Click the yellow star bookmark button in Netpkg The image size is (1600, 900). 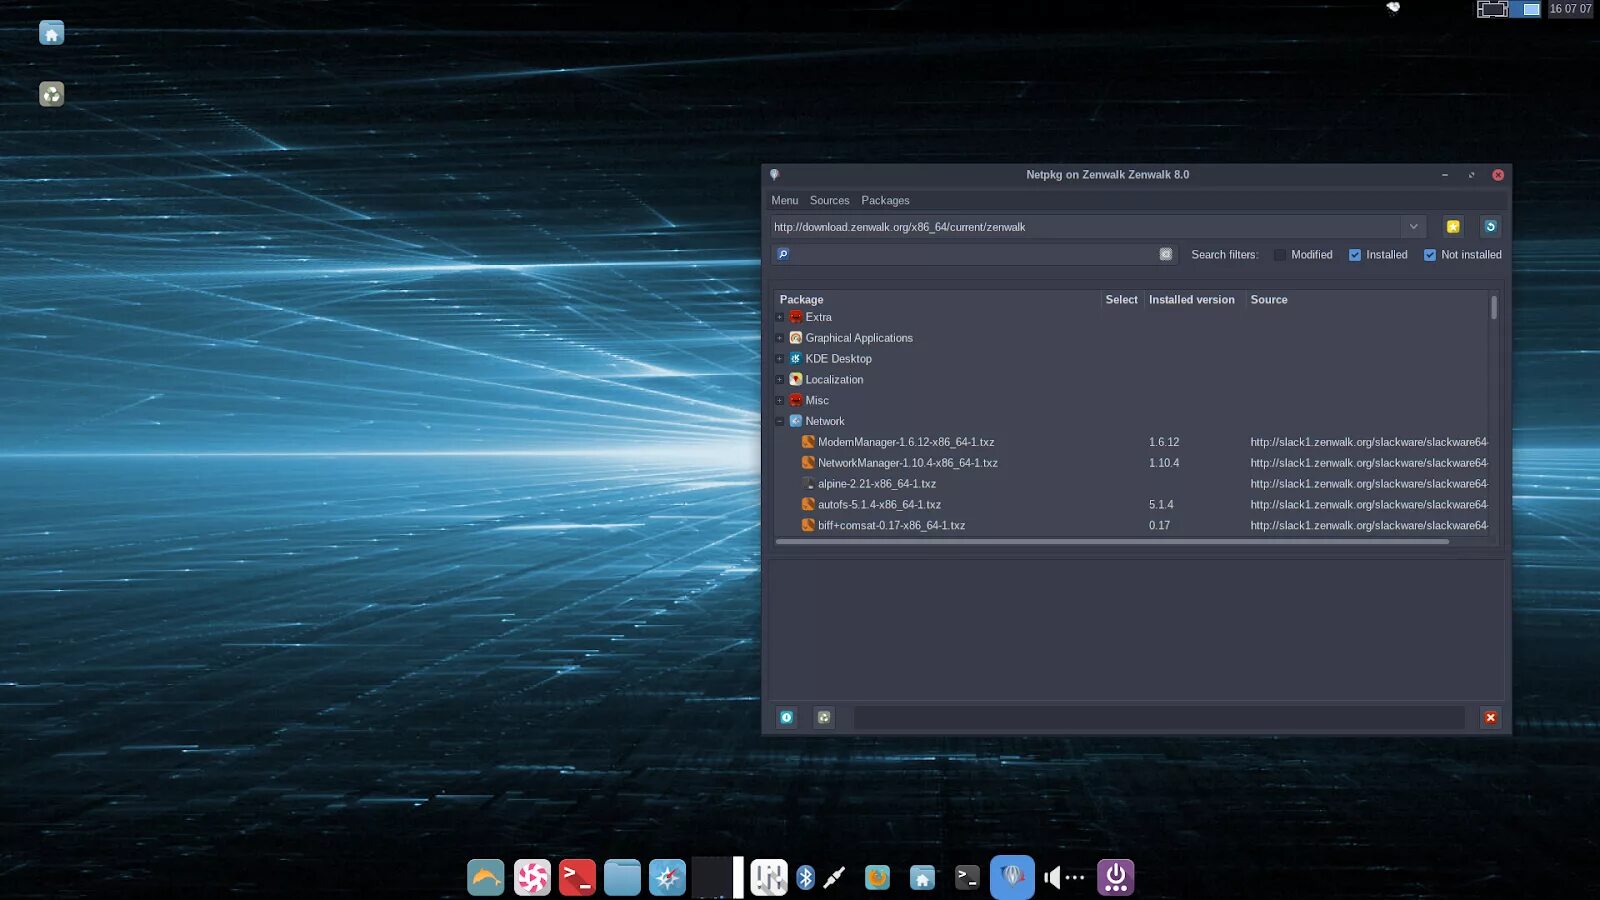pos(1453,227)
